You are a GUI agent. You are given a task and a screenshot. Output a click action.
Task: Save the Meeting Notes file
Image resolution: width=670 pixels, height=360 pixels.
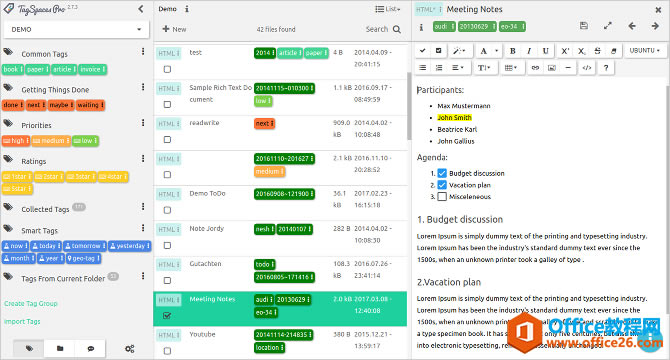click(x=584, y=26)
